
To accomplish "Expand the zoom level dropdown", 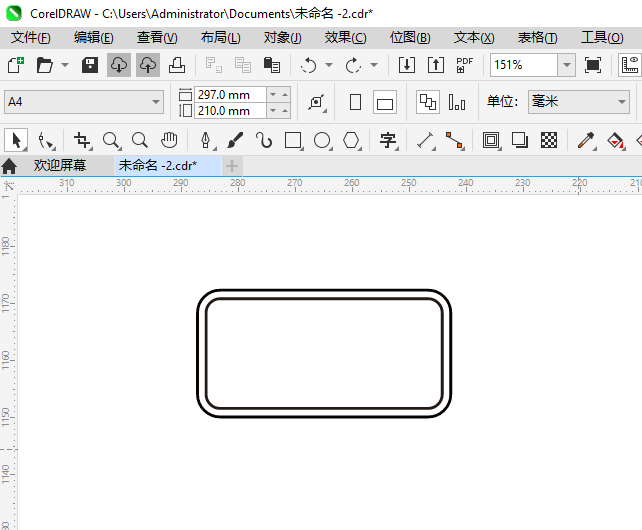I will (x=567, y=65).
